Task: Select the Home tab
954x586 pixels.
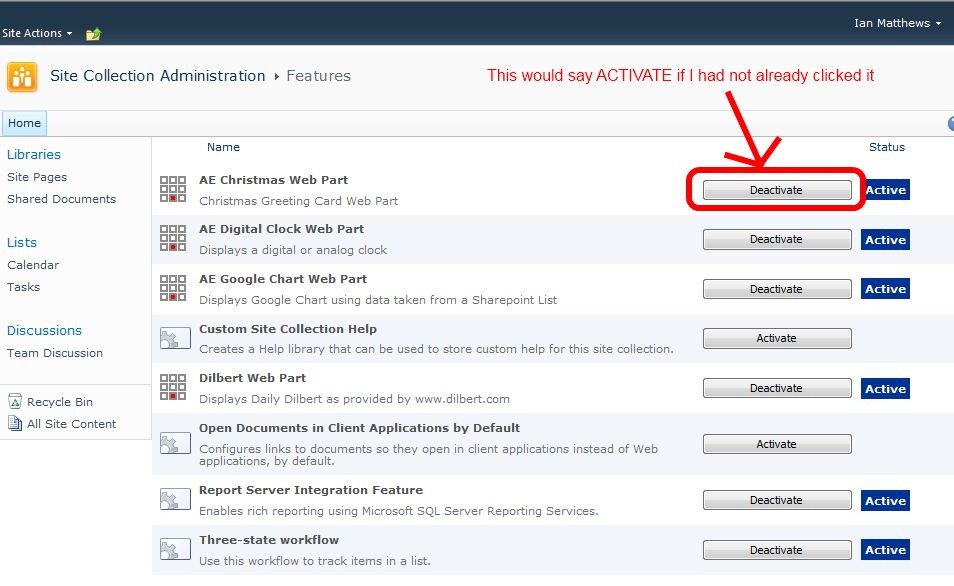Action: [24, 124]
